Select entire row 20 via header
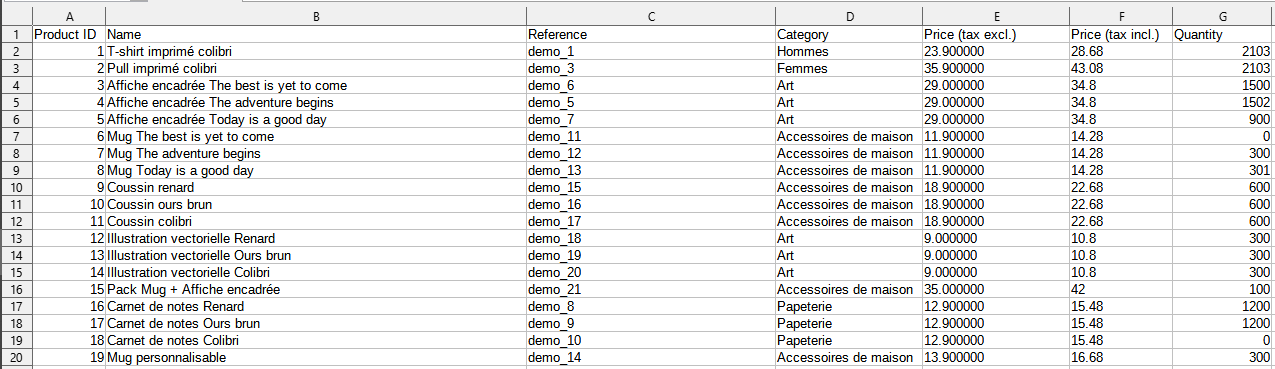The width and height of the screenshot is (1275, 369). click(x=16, y=357)
